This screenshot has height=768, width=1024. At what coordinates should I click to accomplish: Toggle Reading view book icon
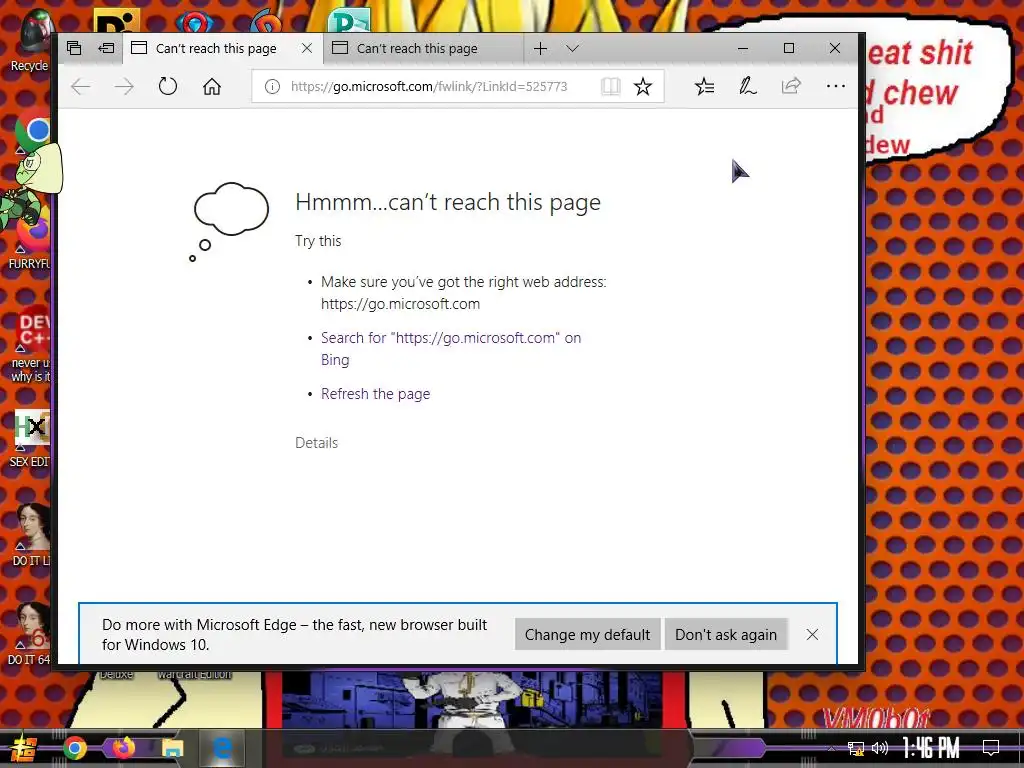[611, 86]
